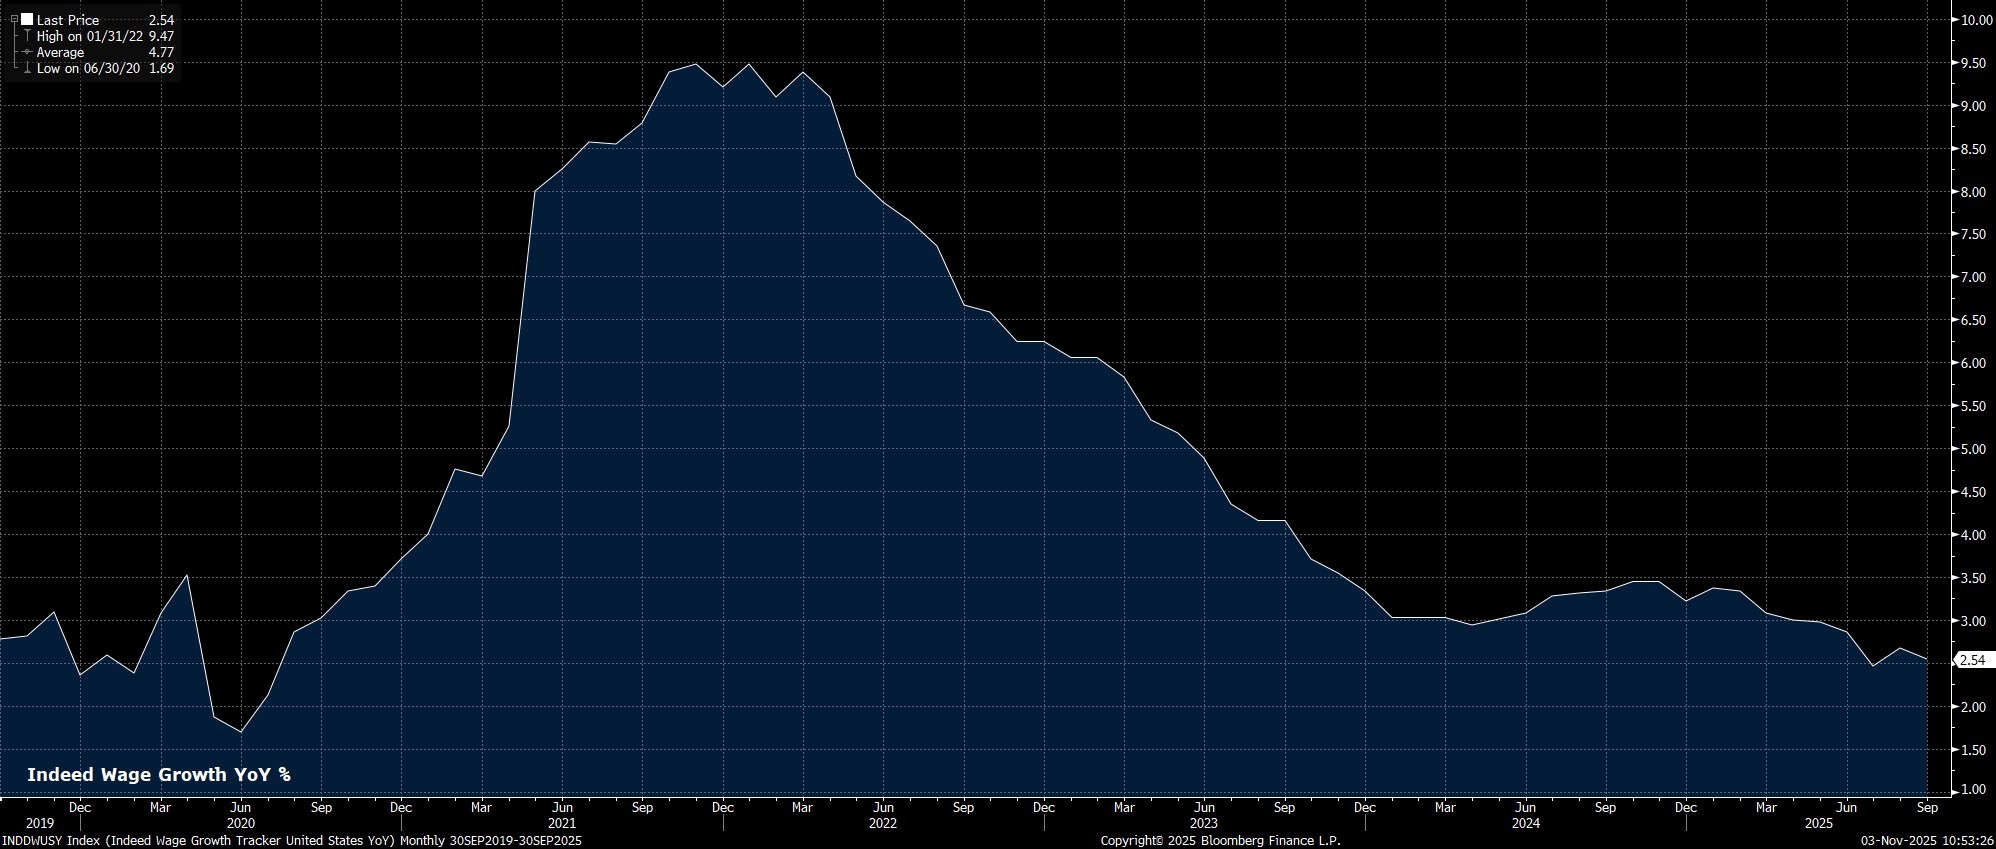Screen dimensions: 1996x849
Task: Click the 2024 year label on time axis
Action: [x=1526, y=824]
